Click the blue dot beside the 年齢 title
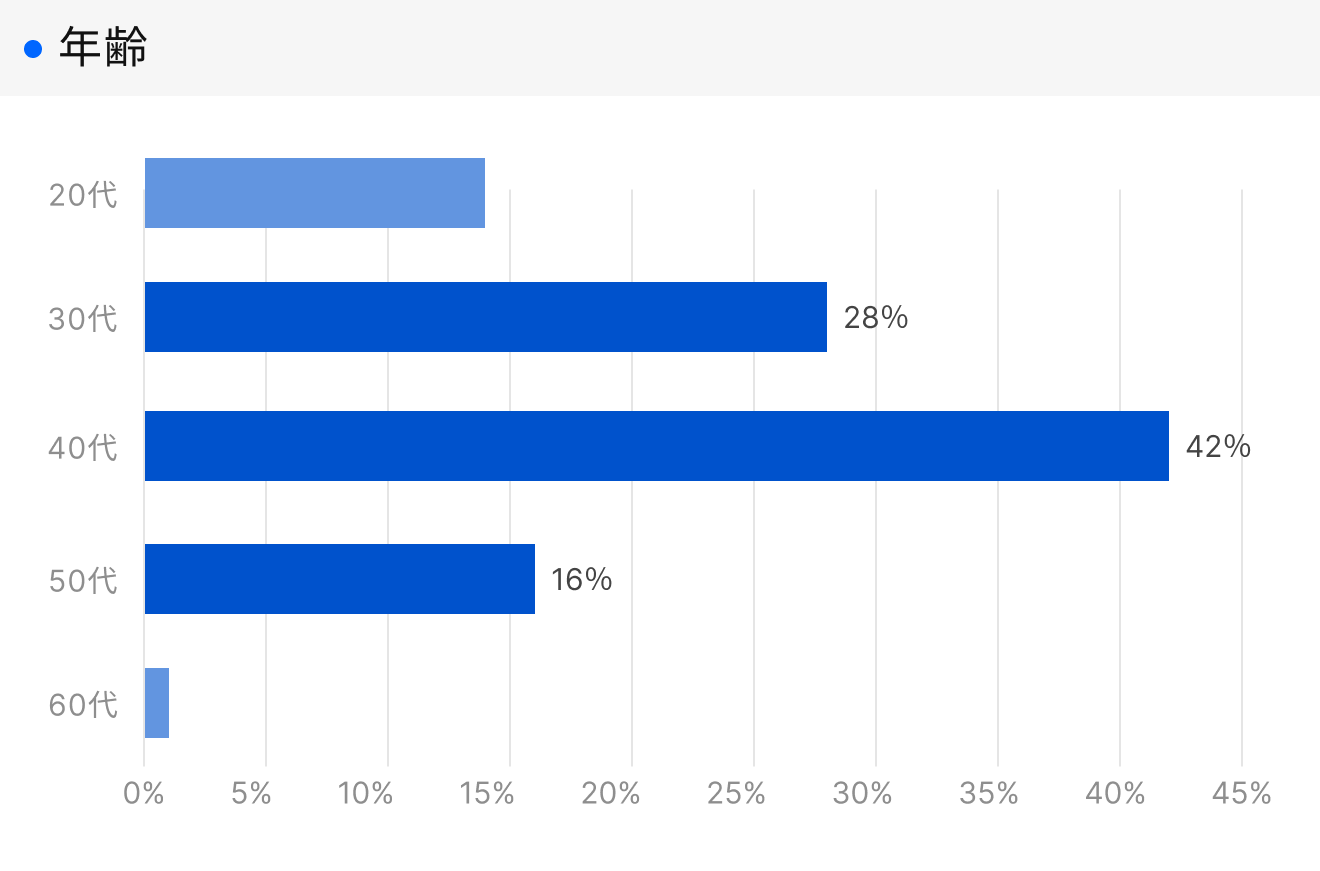Image resolution: width=1320 pixels, height=871 pixels. pyautogui.click(x=33, y=48)
